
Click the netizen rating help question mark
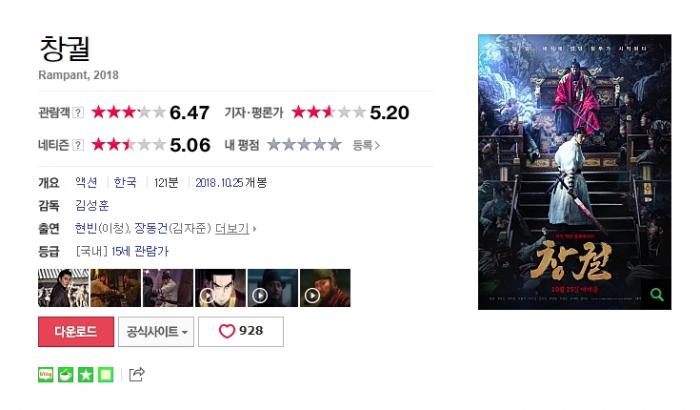pyautogui.click(x=78, y=145)
